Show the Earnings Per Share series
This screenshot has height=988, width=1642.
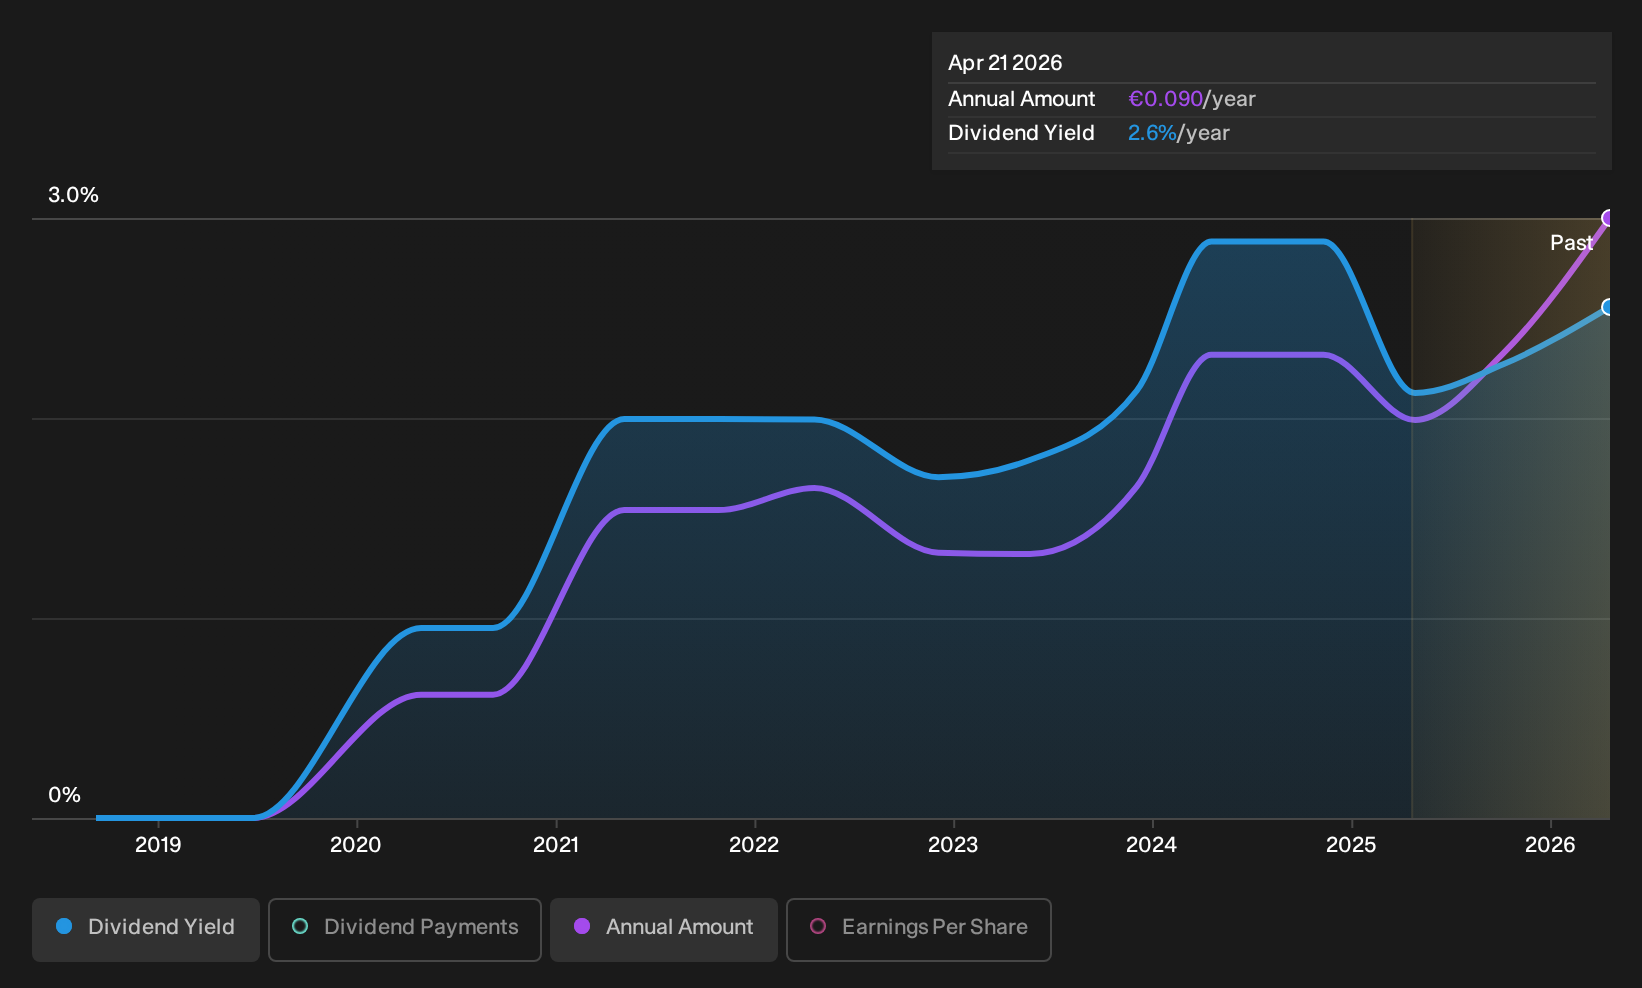(x=919, y=930)
